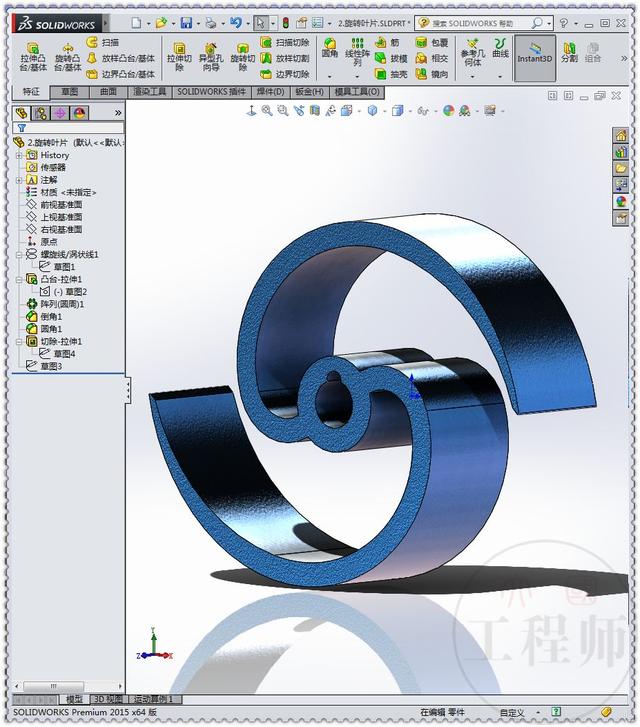Click the 分割 split tool

[569, 51]
